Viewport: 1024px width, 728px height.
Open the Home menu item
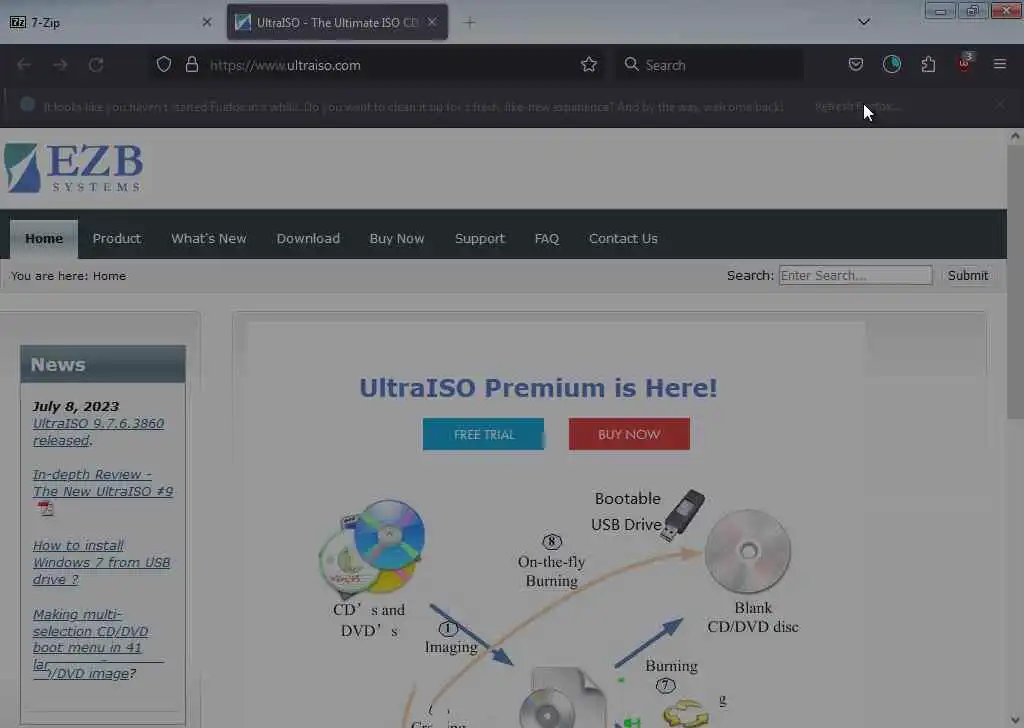click(44, 239)
